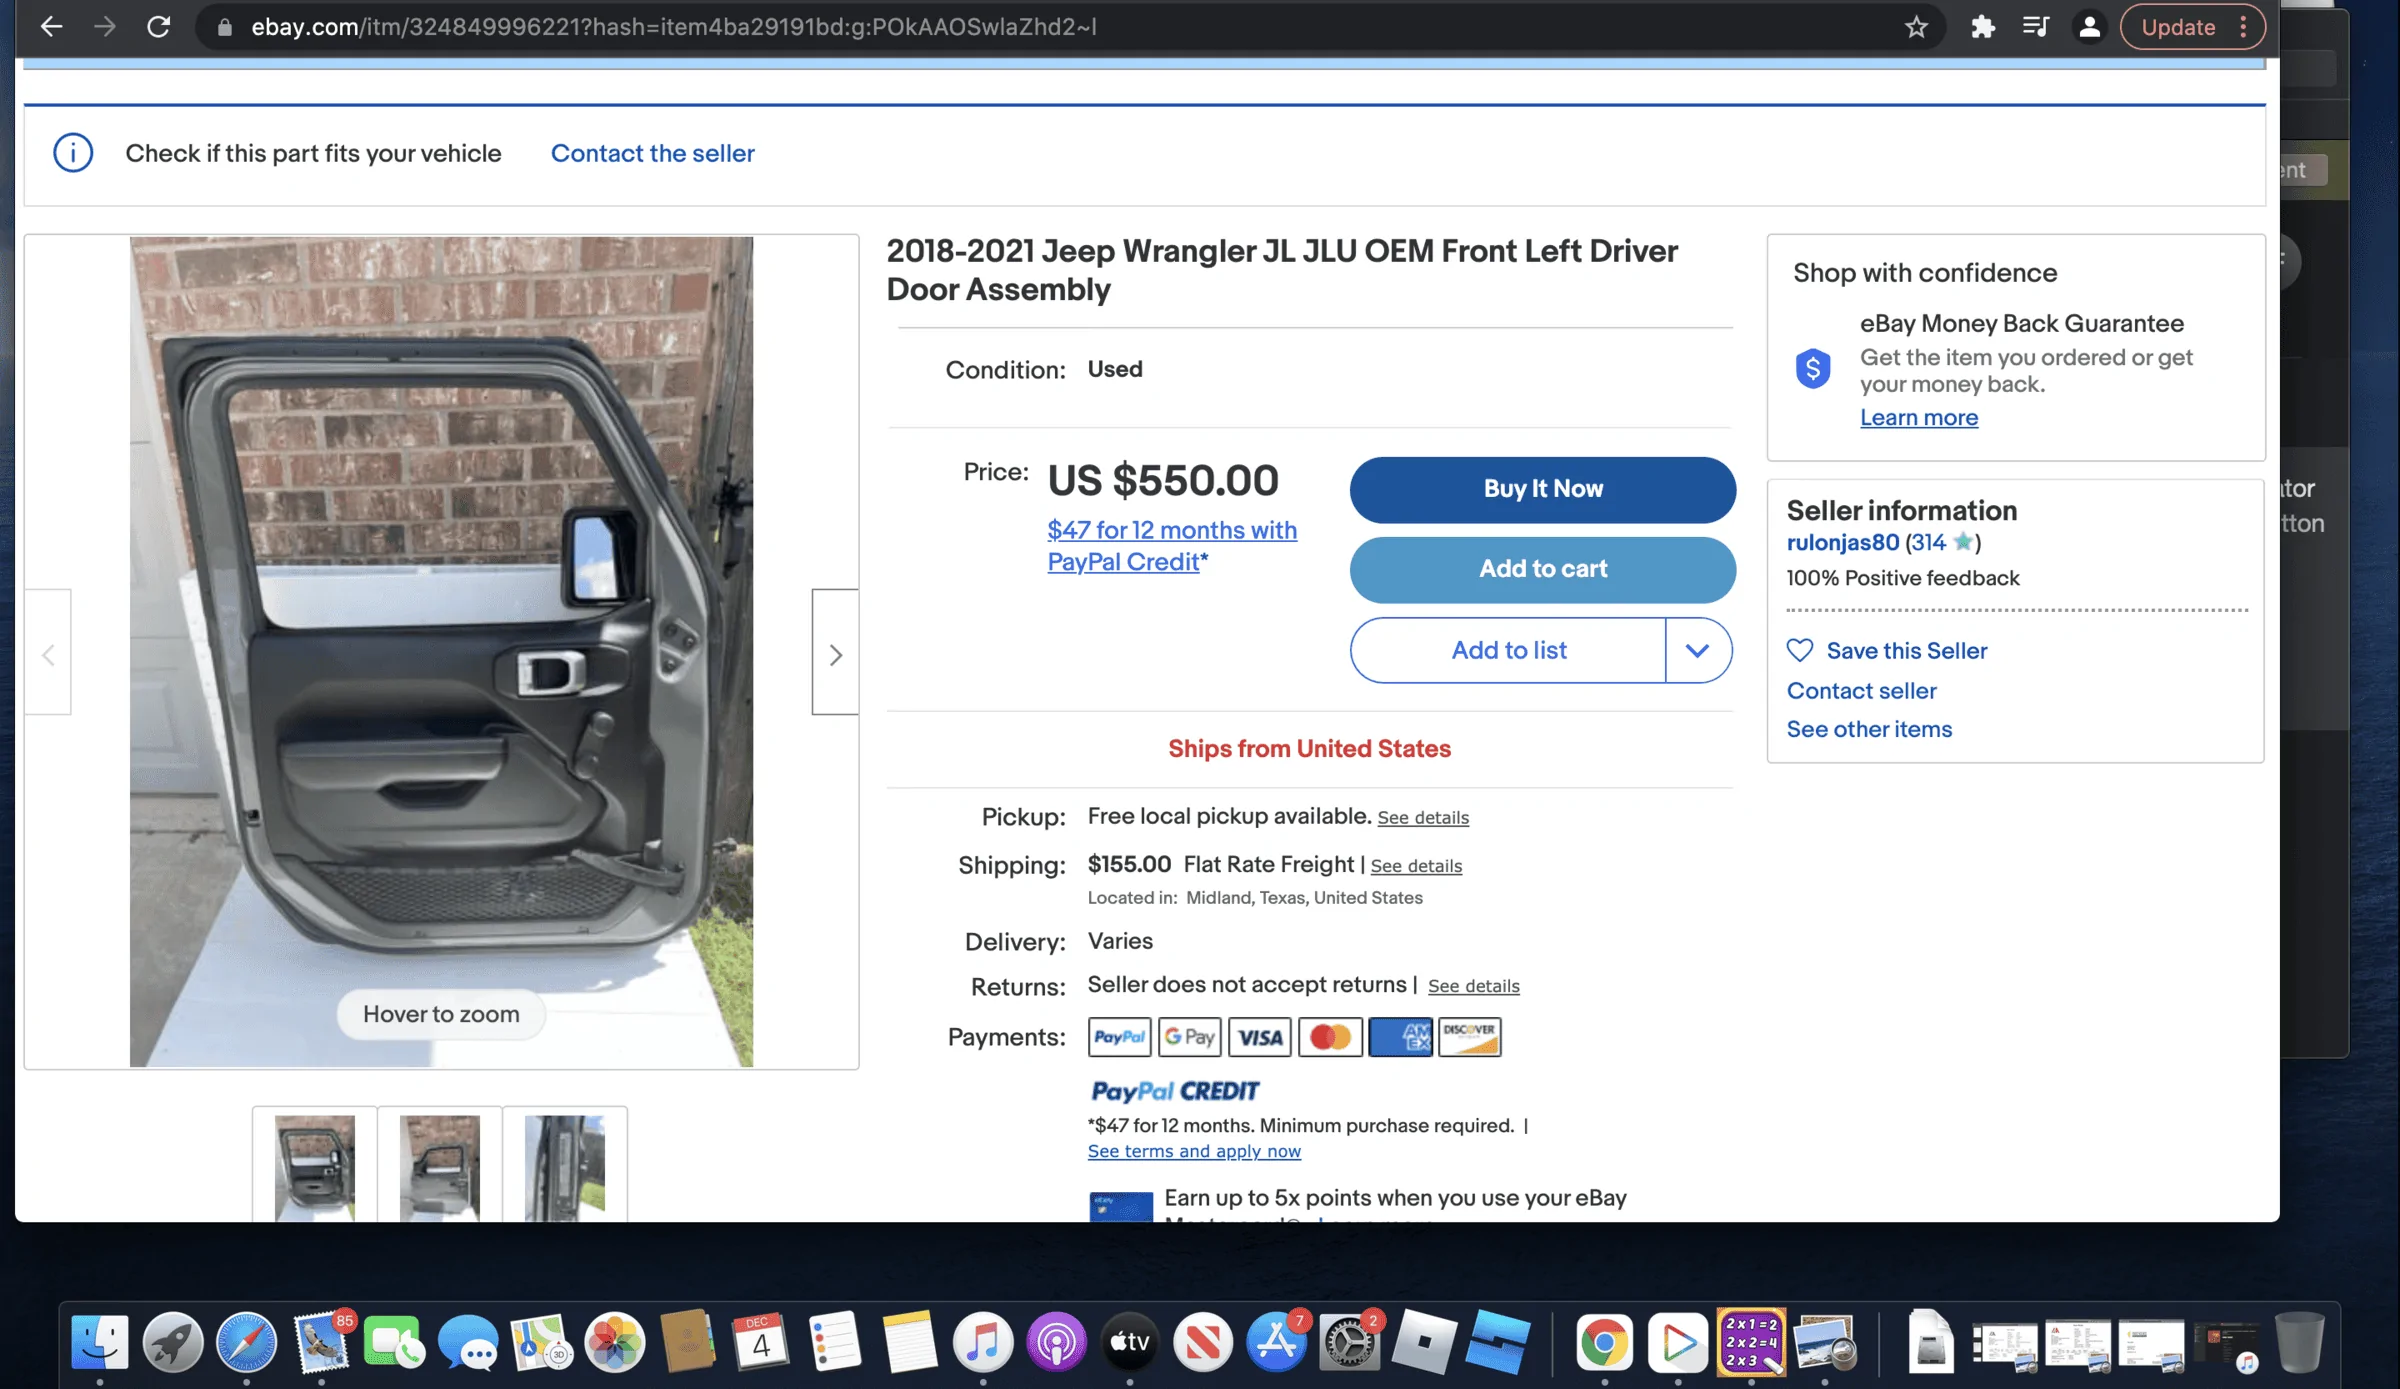Open See details for the returns policy
The width and height of the screenshot is (2400, 1389).
click(x=1473, y=986)
